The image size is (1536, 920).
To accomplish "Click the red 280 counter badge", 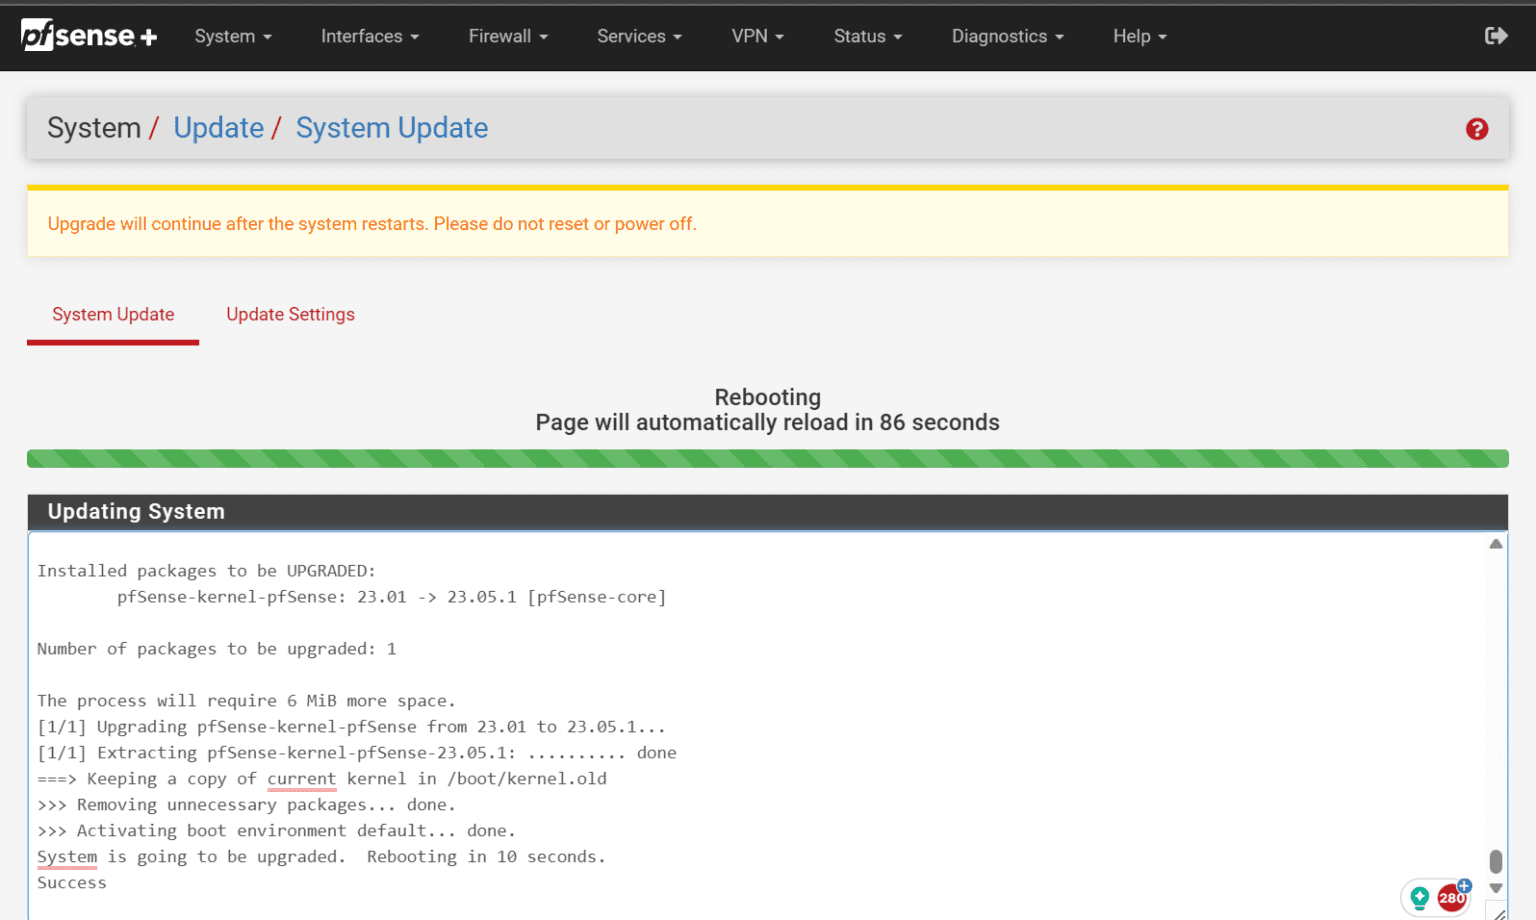I will pos(1450,898).
